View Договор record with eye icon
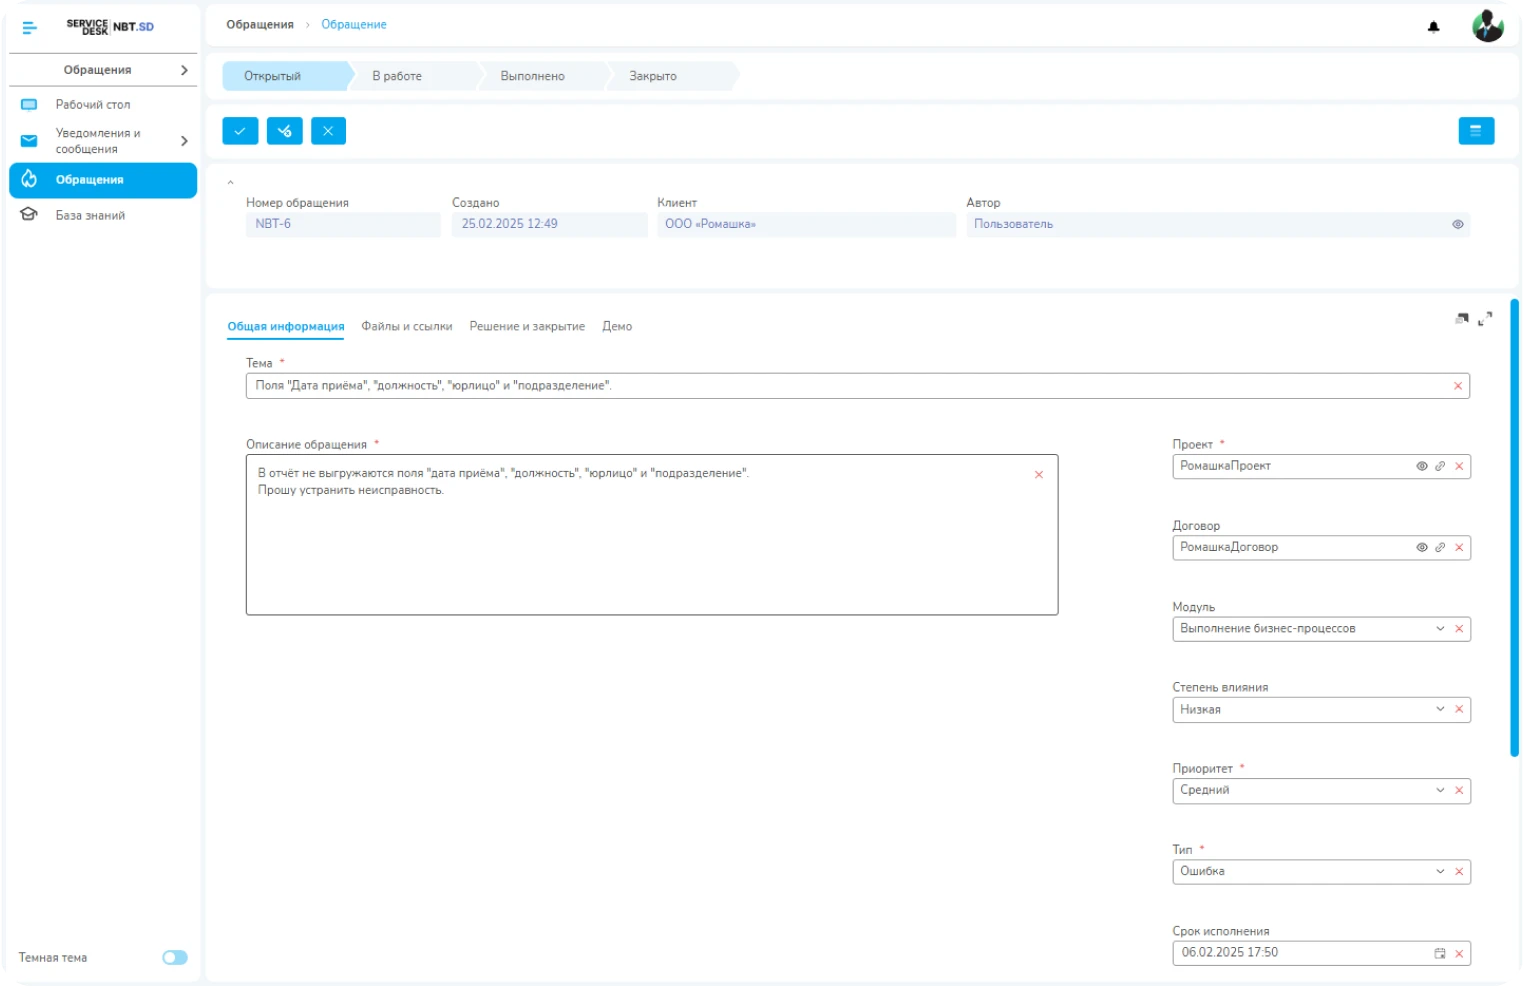 pyautogui.click(x=1421, y=547)
